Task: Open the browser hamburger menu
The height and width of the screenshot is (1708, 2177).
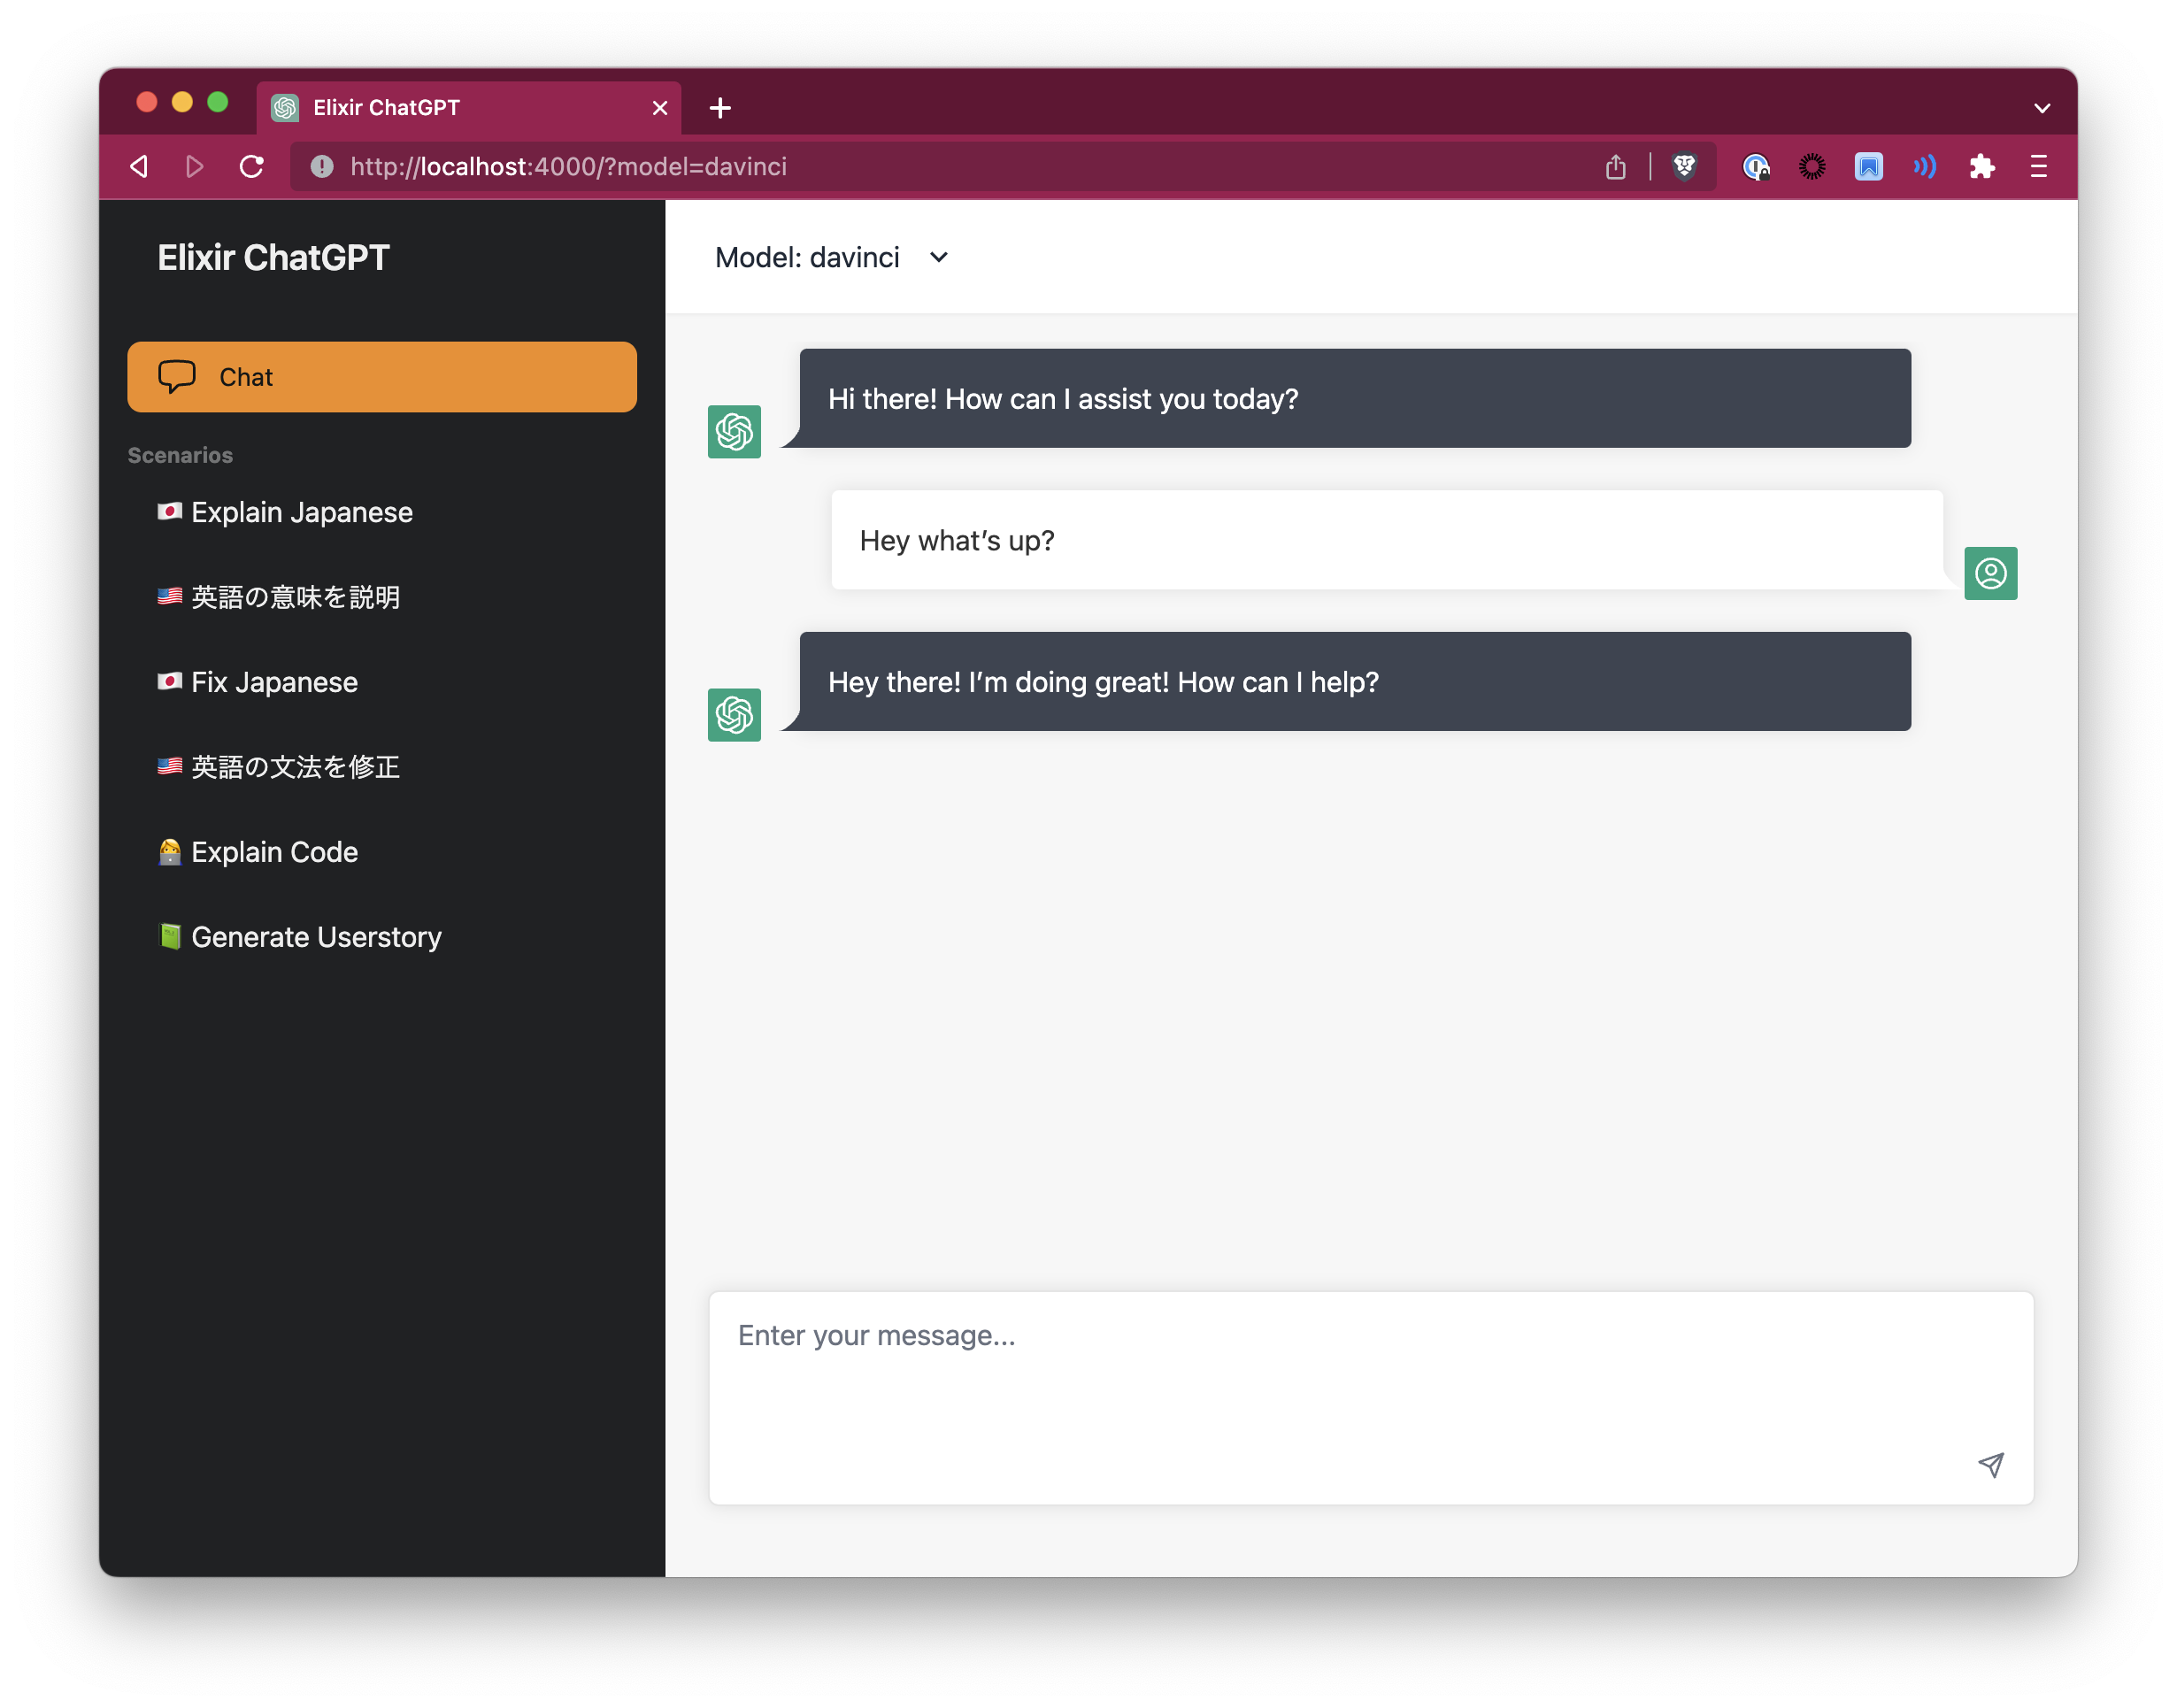Action: pyautogui.click(x=2038, y=166)
